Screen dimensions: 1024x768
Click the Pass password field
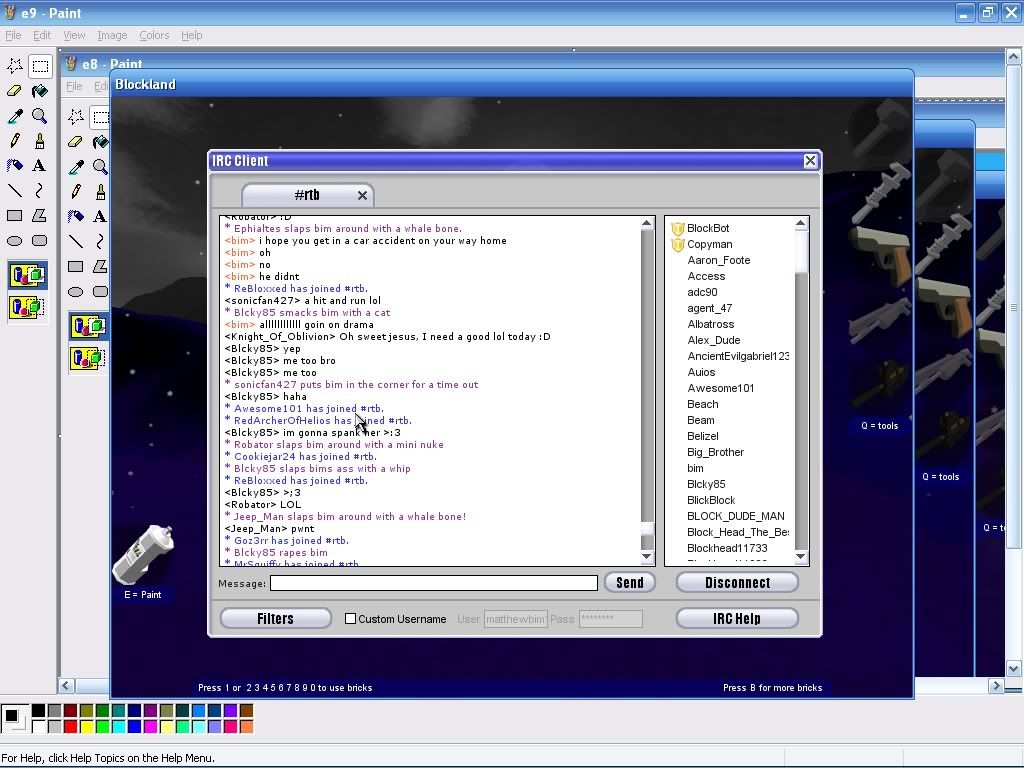611,619
